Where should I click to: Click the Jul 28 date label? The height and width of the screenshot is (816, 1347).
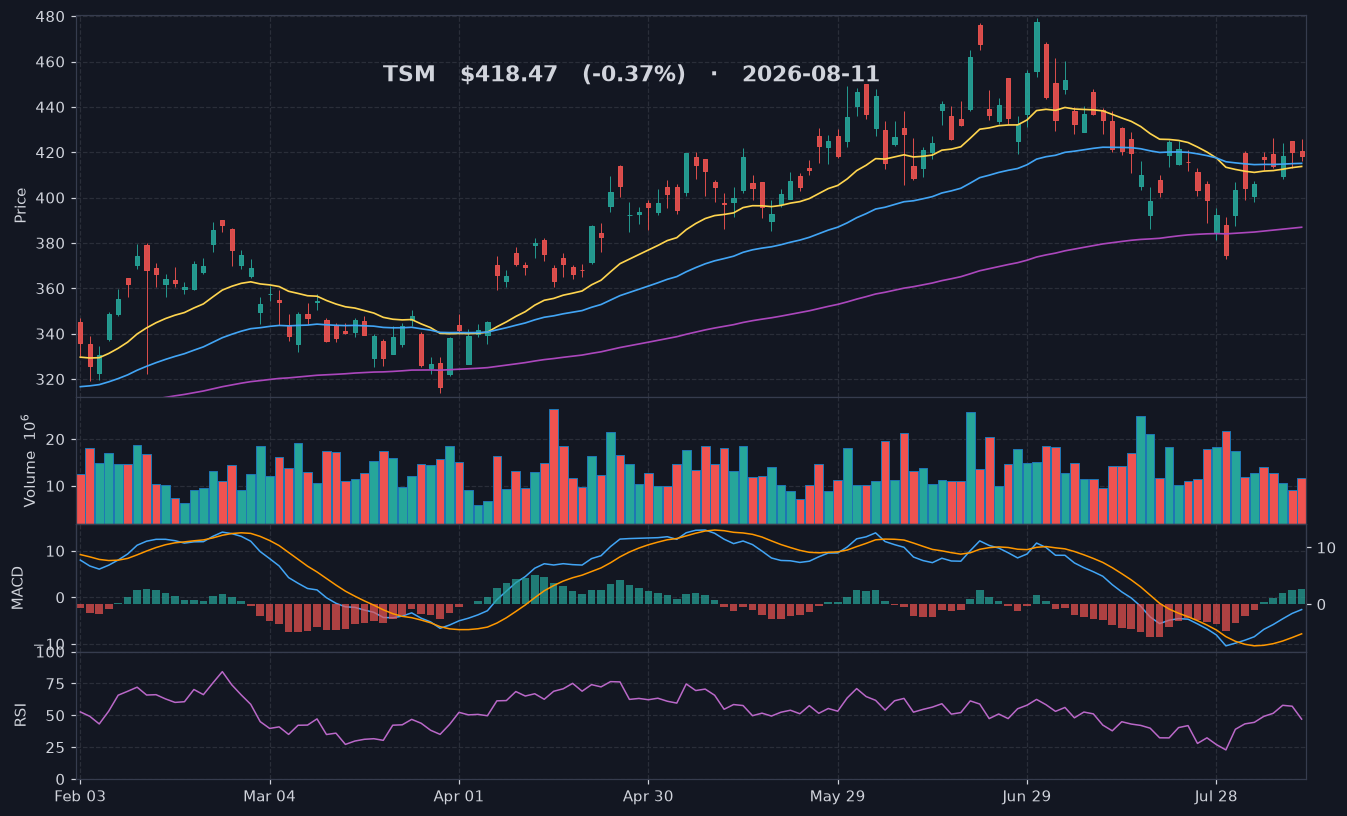click(x=1215, y=797)
